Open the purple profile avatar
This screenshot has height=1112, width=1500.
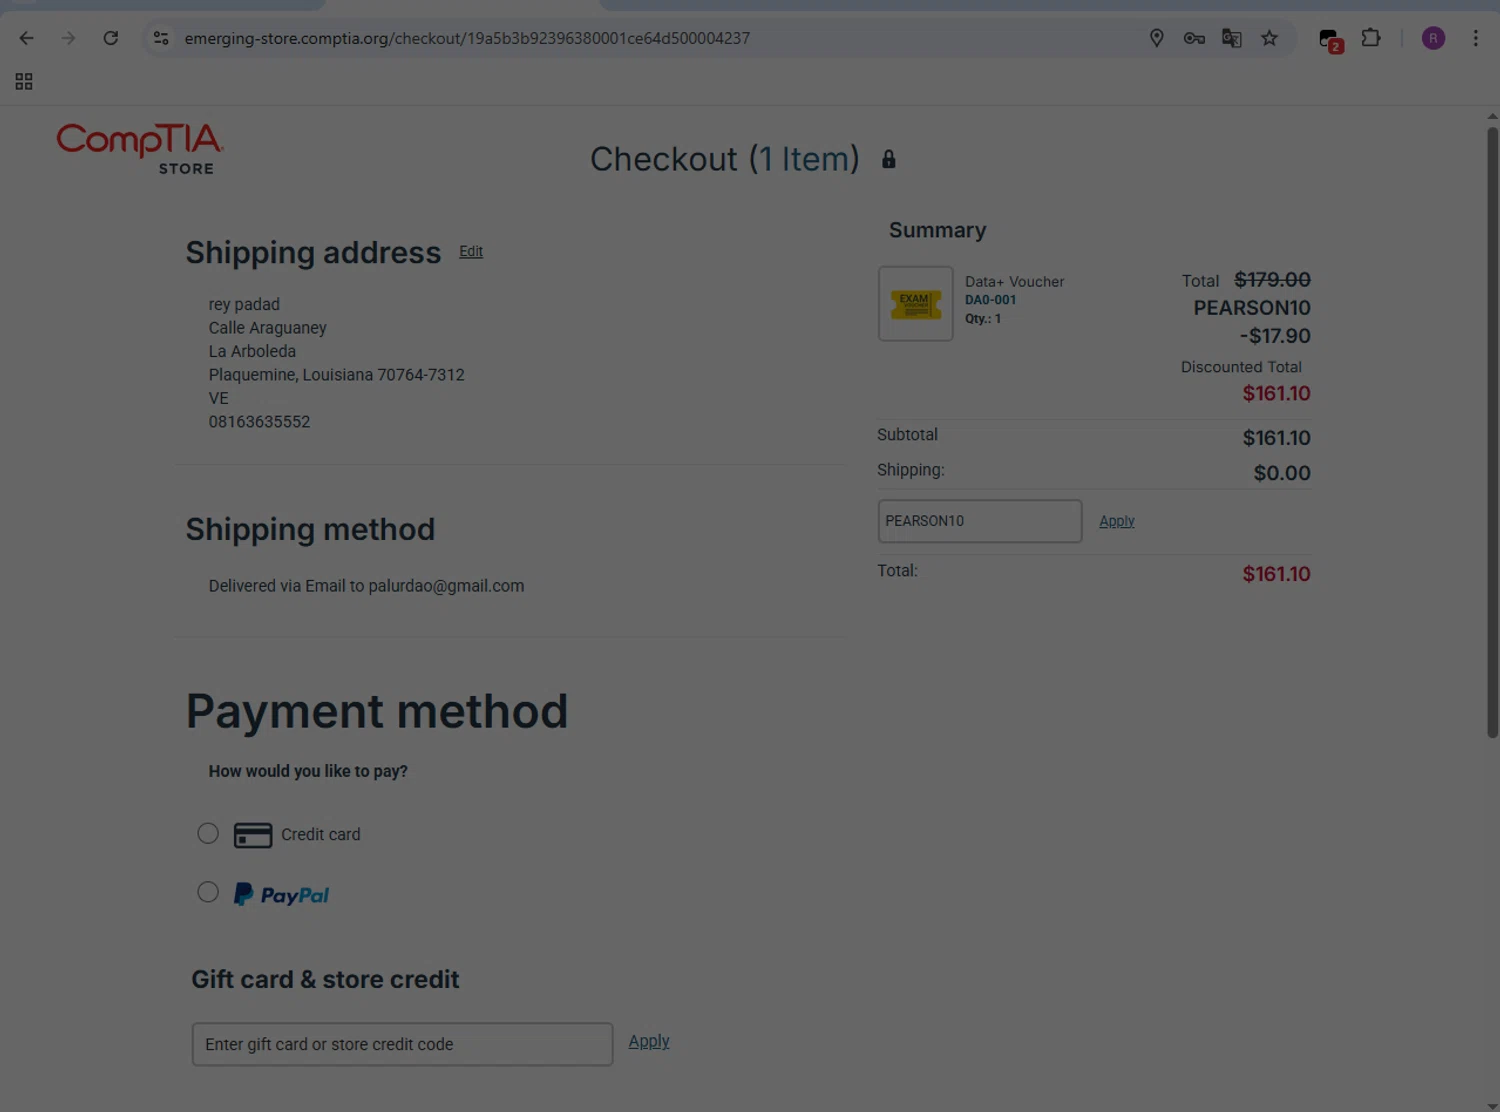coord(1433,38)
